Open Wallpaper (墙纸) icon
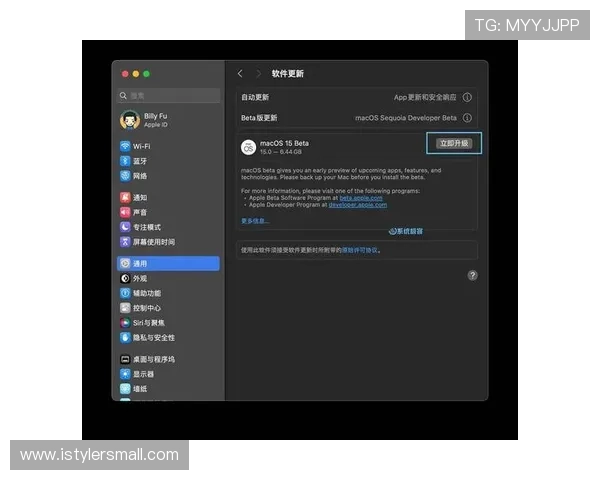Screen dimensions: 600x480 click(125, 389)
